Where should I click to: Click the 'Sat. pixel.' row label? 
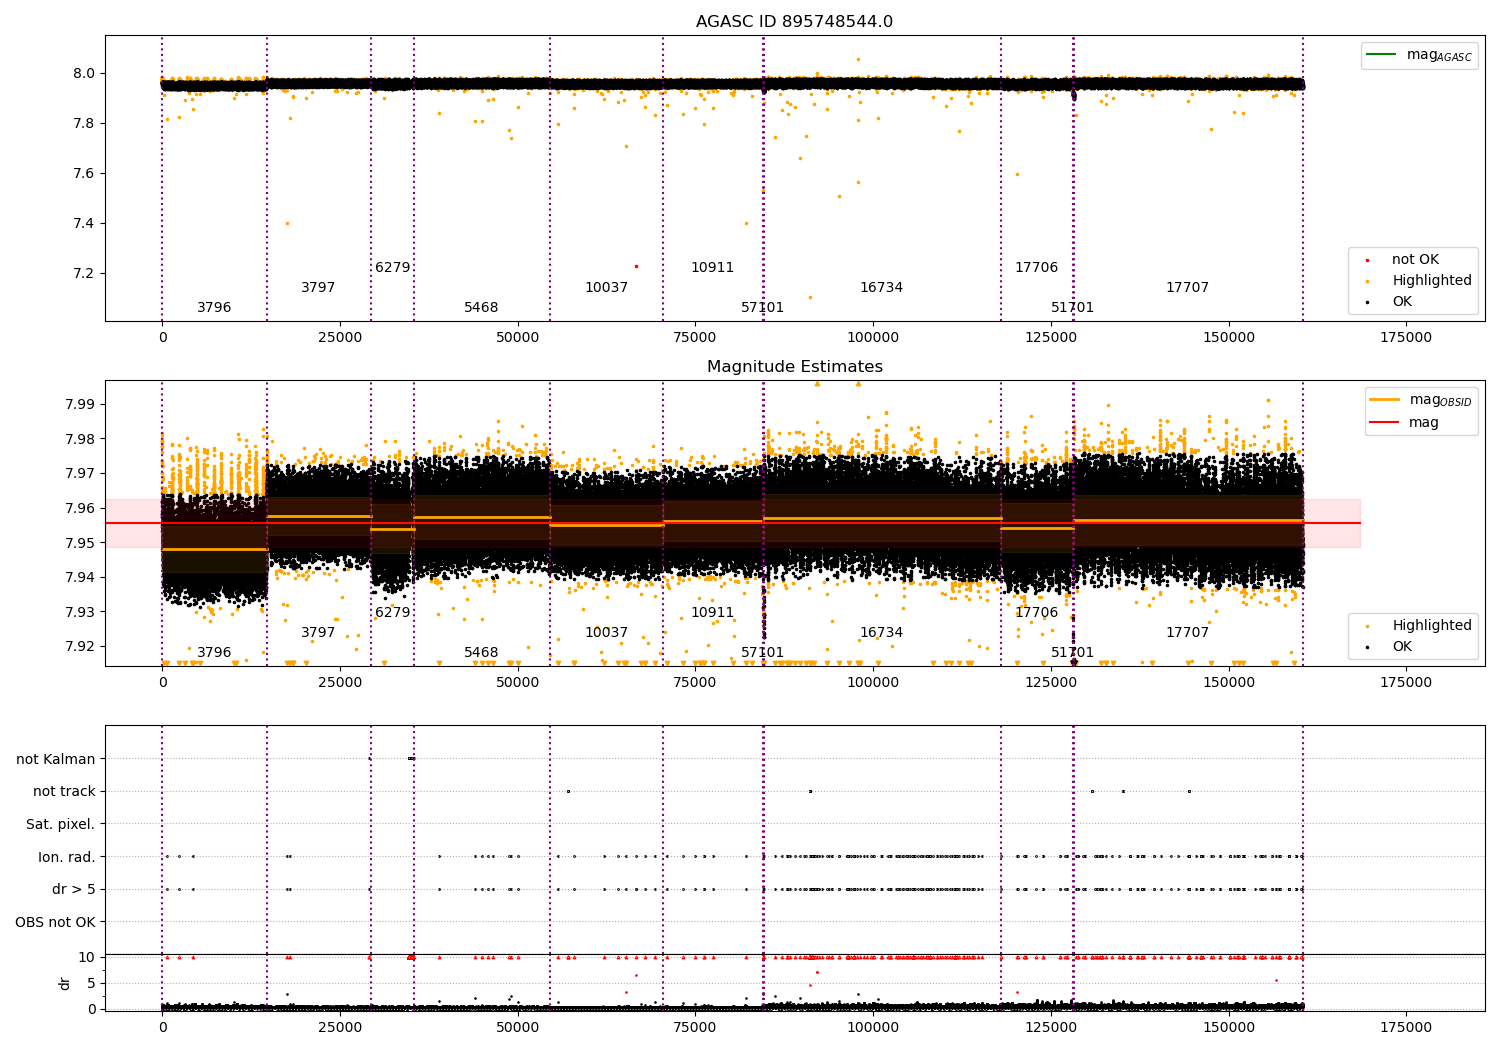click(x=61, y=824)
